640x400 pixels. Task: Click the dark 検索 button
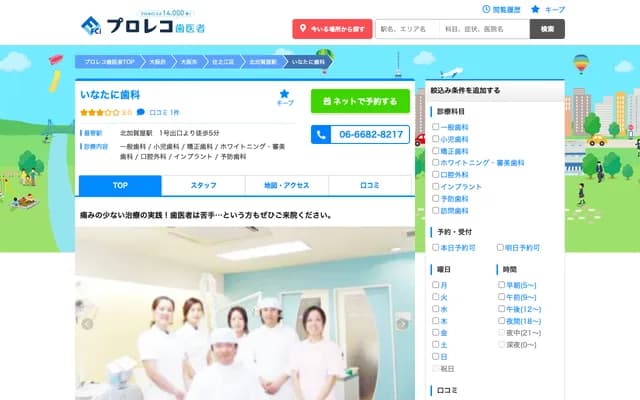coord(547,29)
